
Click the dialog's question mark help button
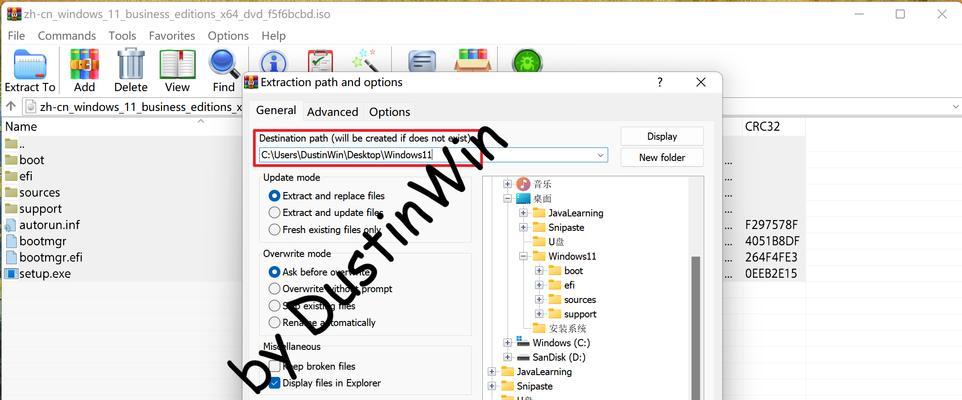tap(660, 82)
